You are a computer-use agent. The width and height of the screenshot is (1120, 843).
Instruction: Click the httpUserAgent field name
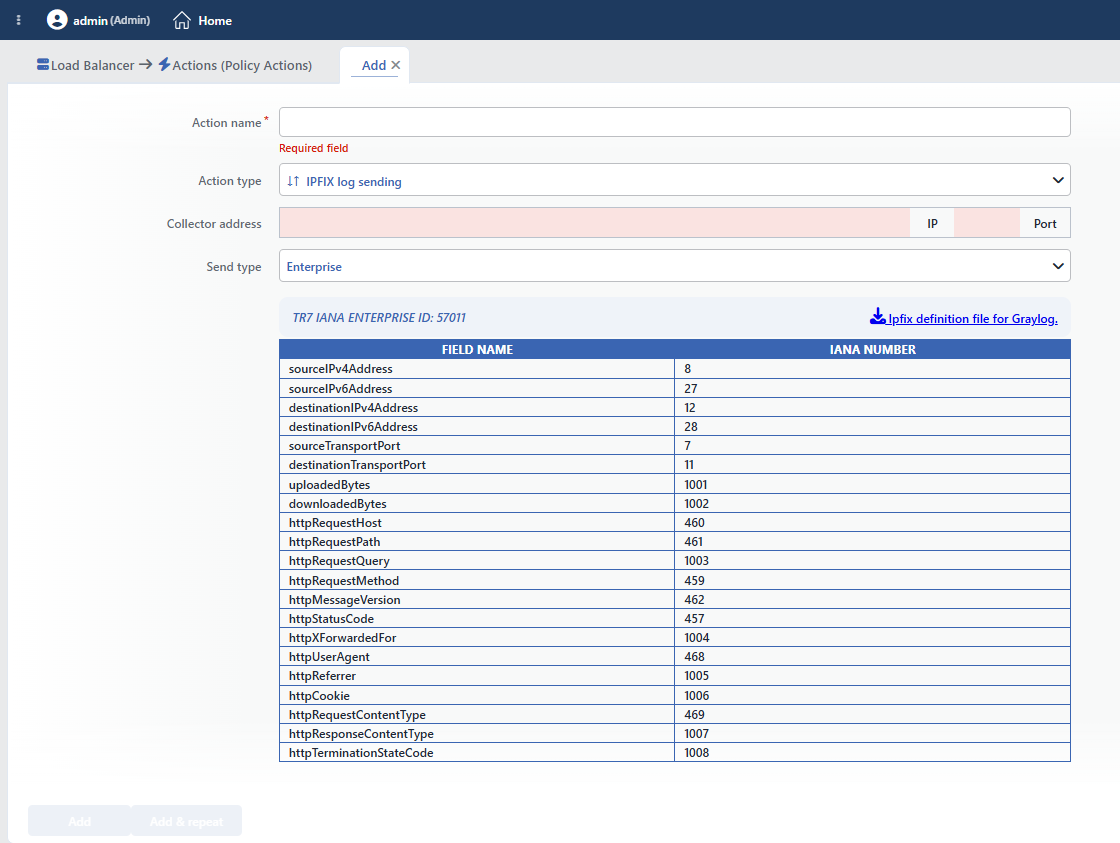tap(329, 657)
